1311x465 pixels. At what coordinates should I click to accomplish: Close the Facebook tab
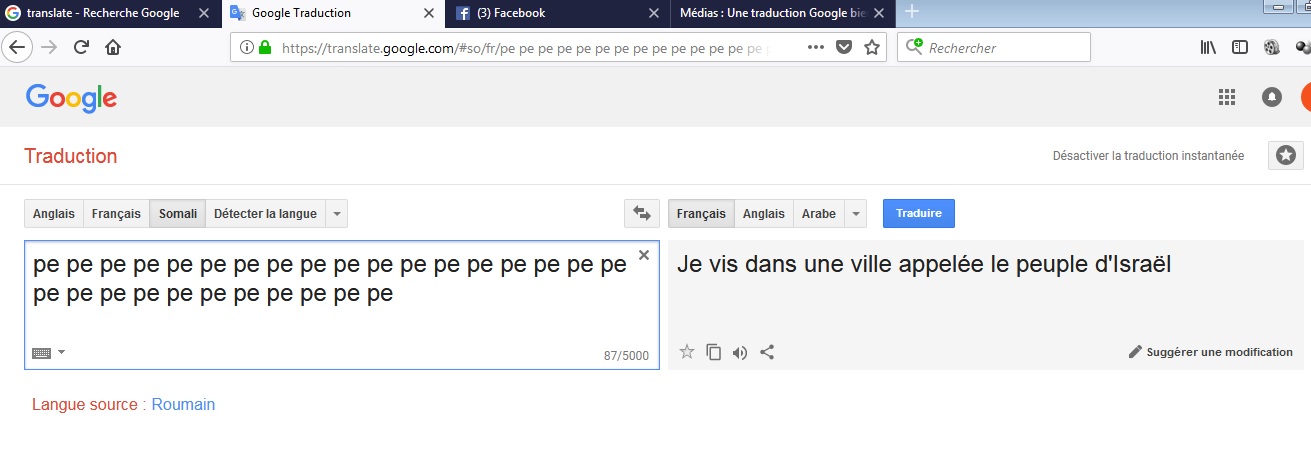coord(654,13)
